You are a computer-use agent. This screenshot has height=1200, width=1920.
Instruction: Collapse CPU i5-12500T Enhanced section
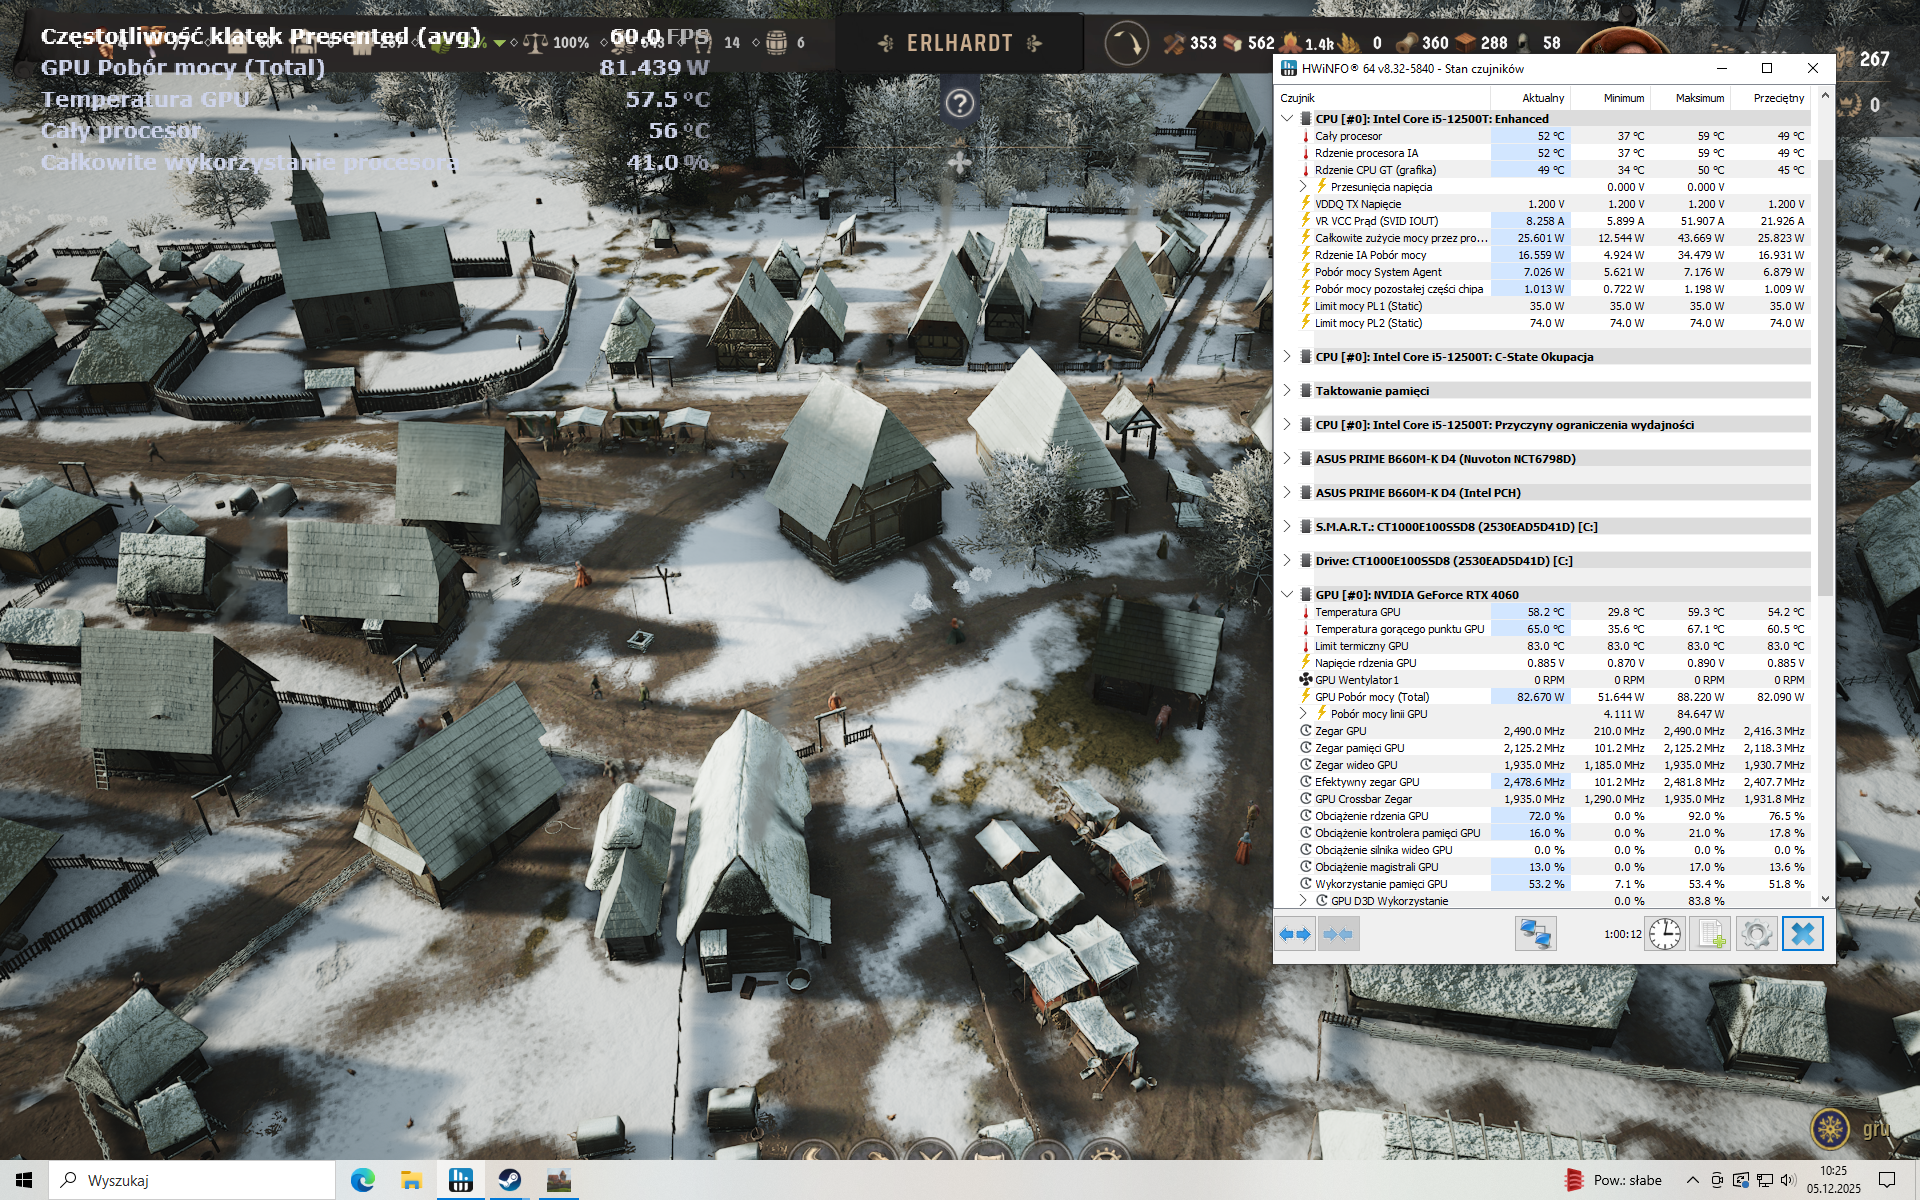1287,118
